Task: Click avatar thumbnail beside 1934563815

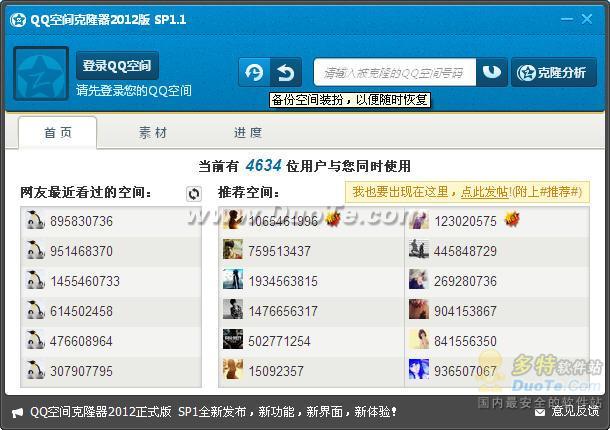Action: (x=233, y=279)
